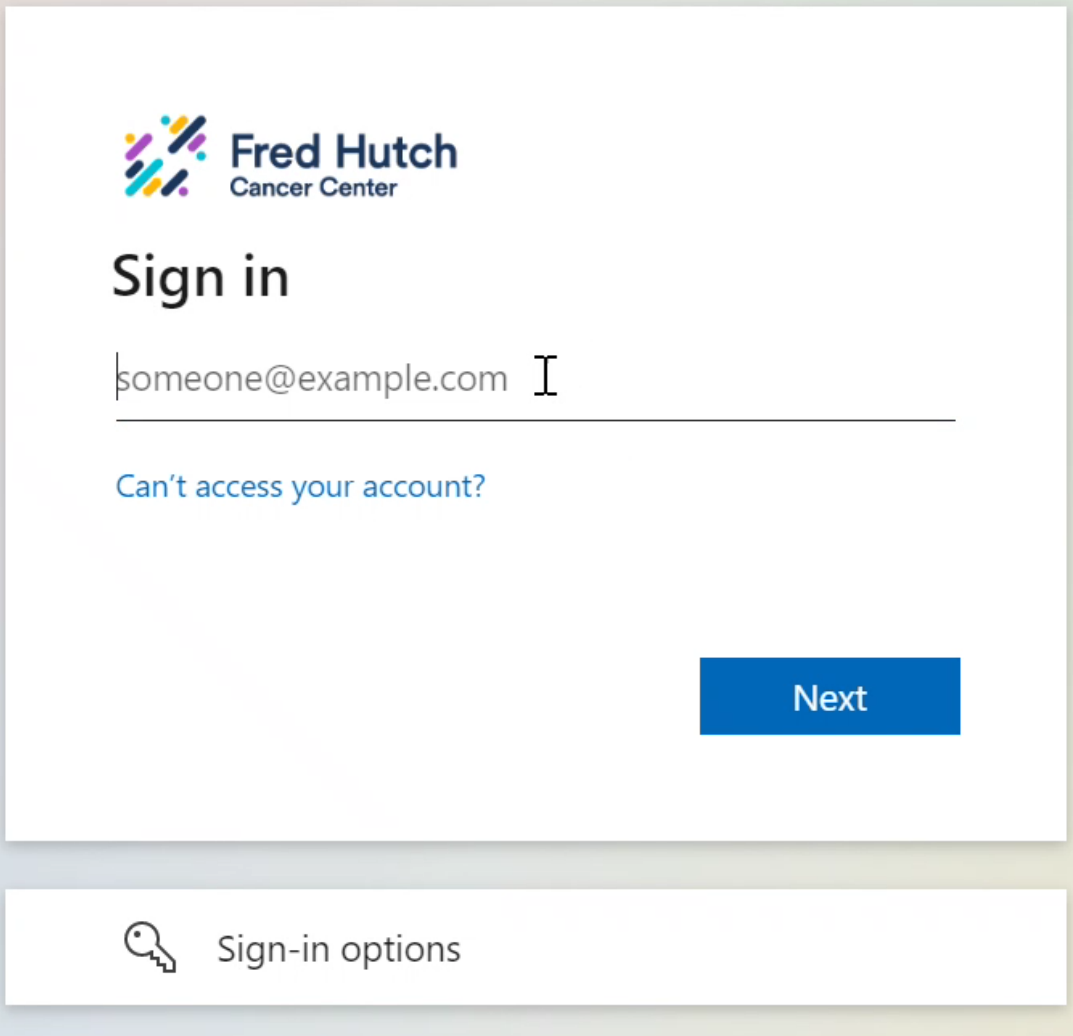Viewport: 1073px width, 1036px height.
Task: Open the Can't access your account link
Action: pos(300,486)
